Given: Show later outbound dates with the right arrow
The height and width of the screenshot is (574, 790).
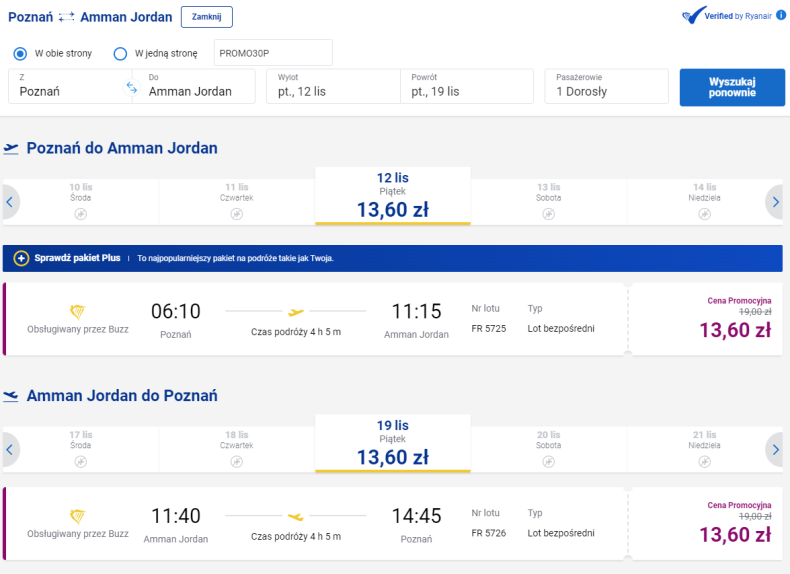Looking at the screenshot, I should click(x=775, y=202).
